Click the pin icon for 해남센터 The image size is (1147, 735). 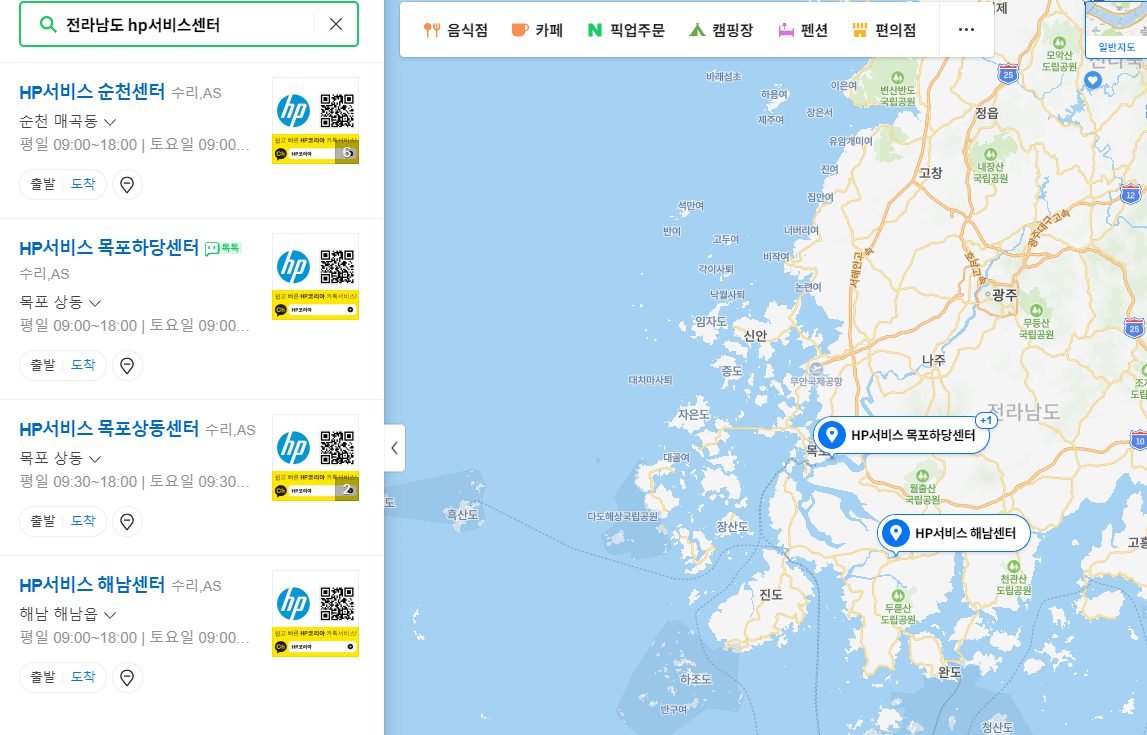pos(127,677)
